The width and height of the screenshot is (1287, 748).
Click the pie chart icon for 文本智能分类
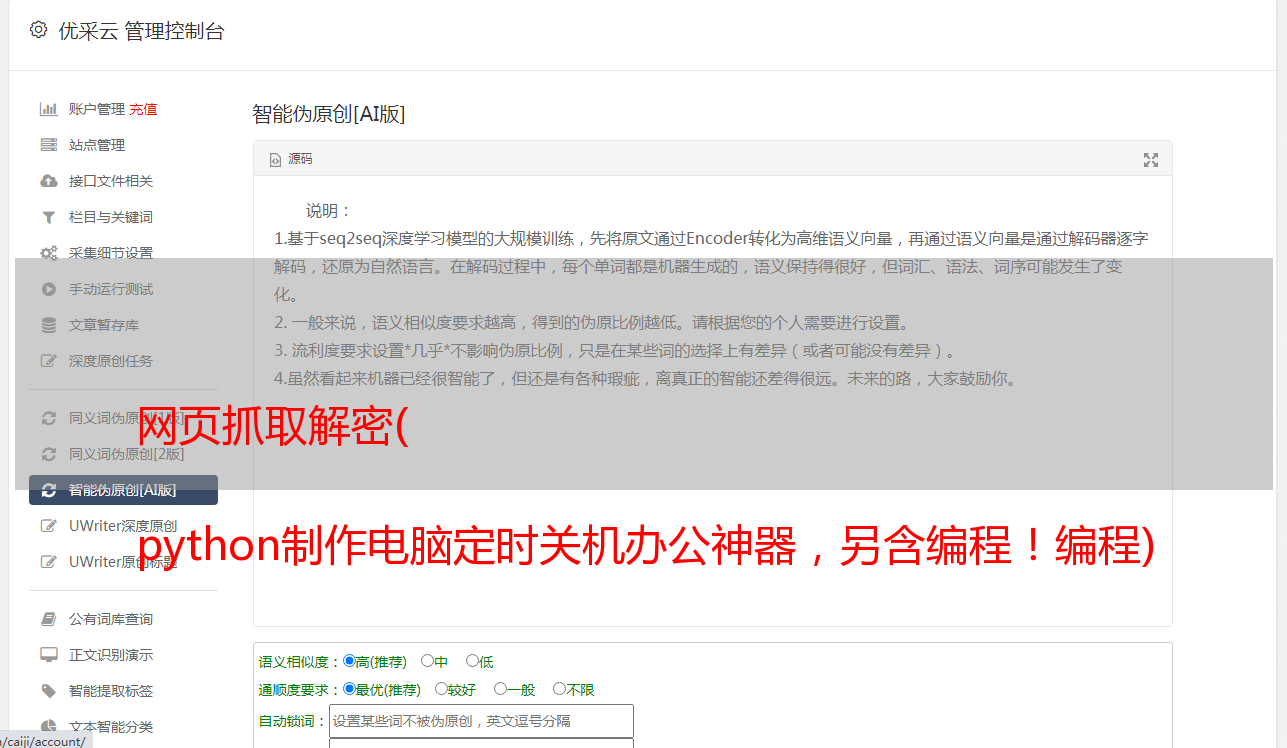[x=48, y=727]
